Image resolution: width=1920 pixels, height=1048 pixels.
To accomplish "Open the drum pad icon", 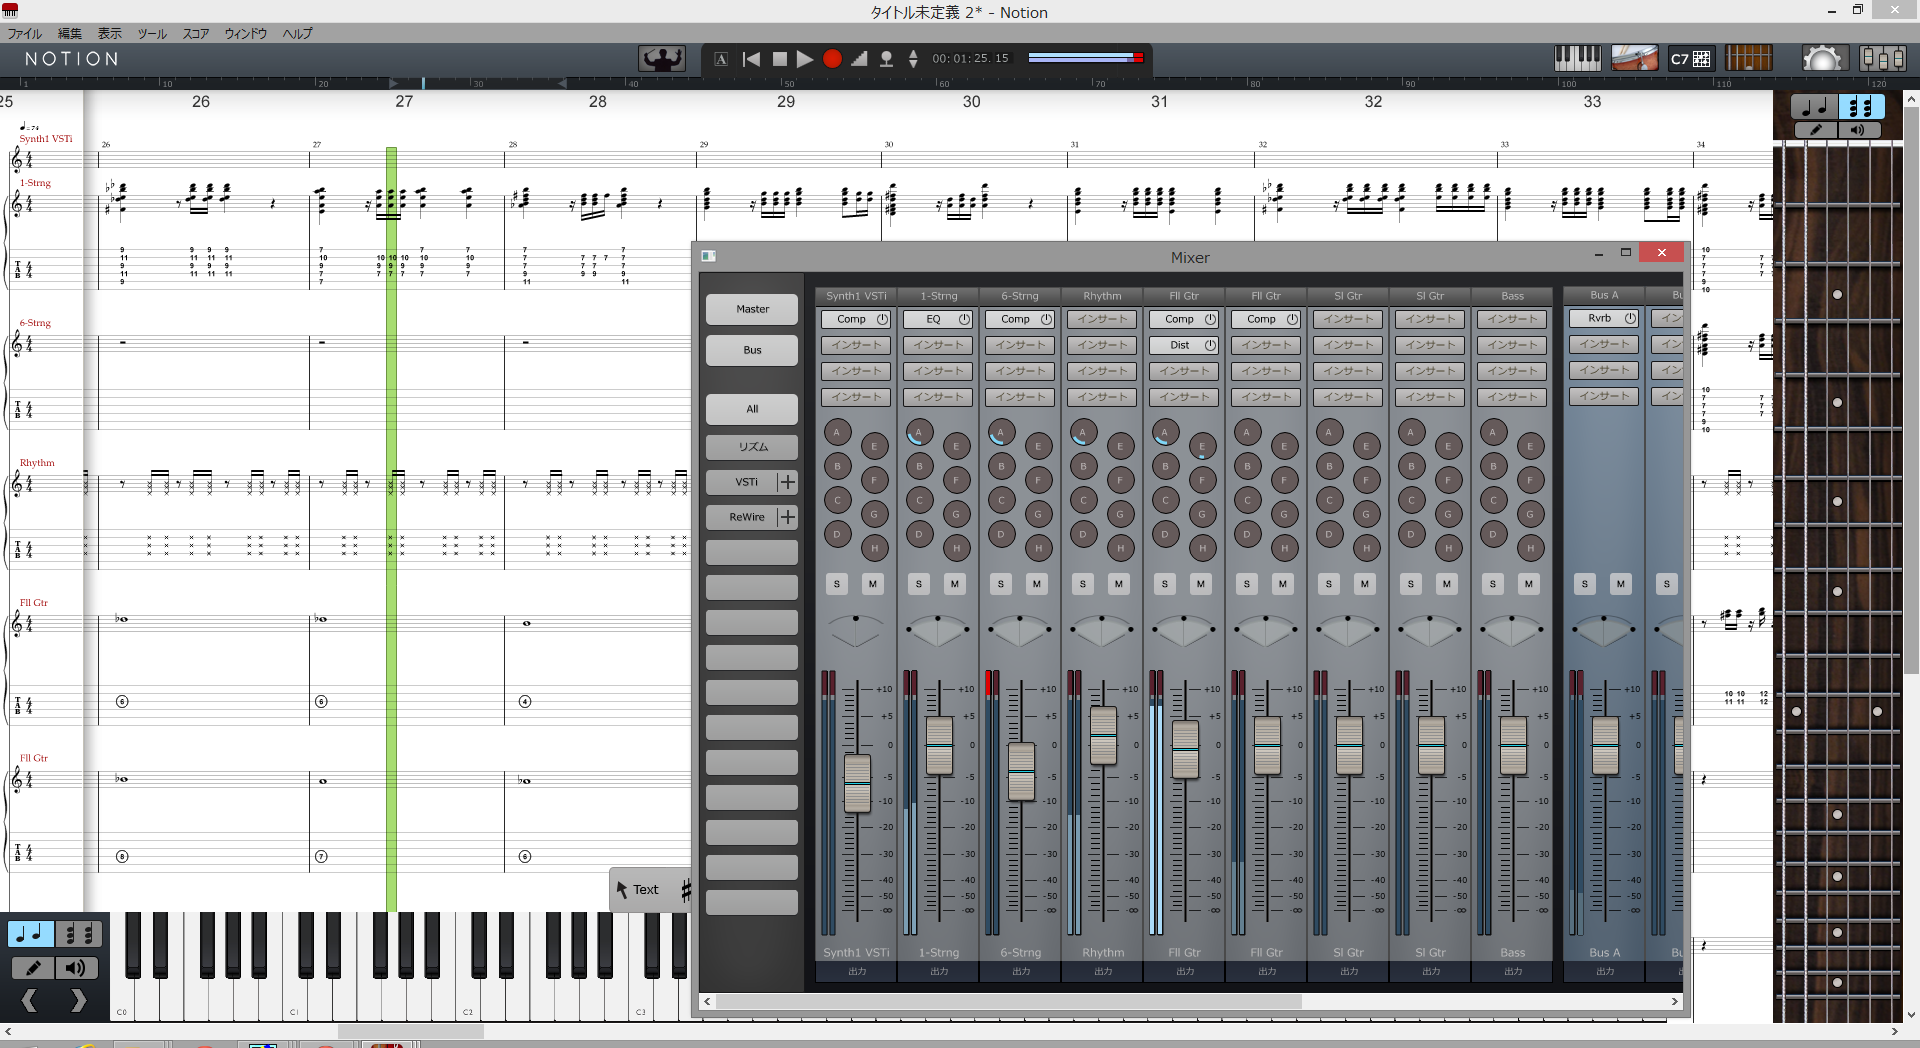I will [x=1634, y=59].
